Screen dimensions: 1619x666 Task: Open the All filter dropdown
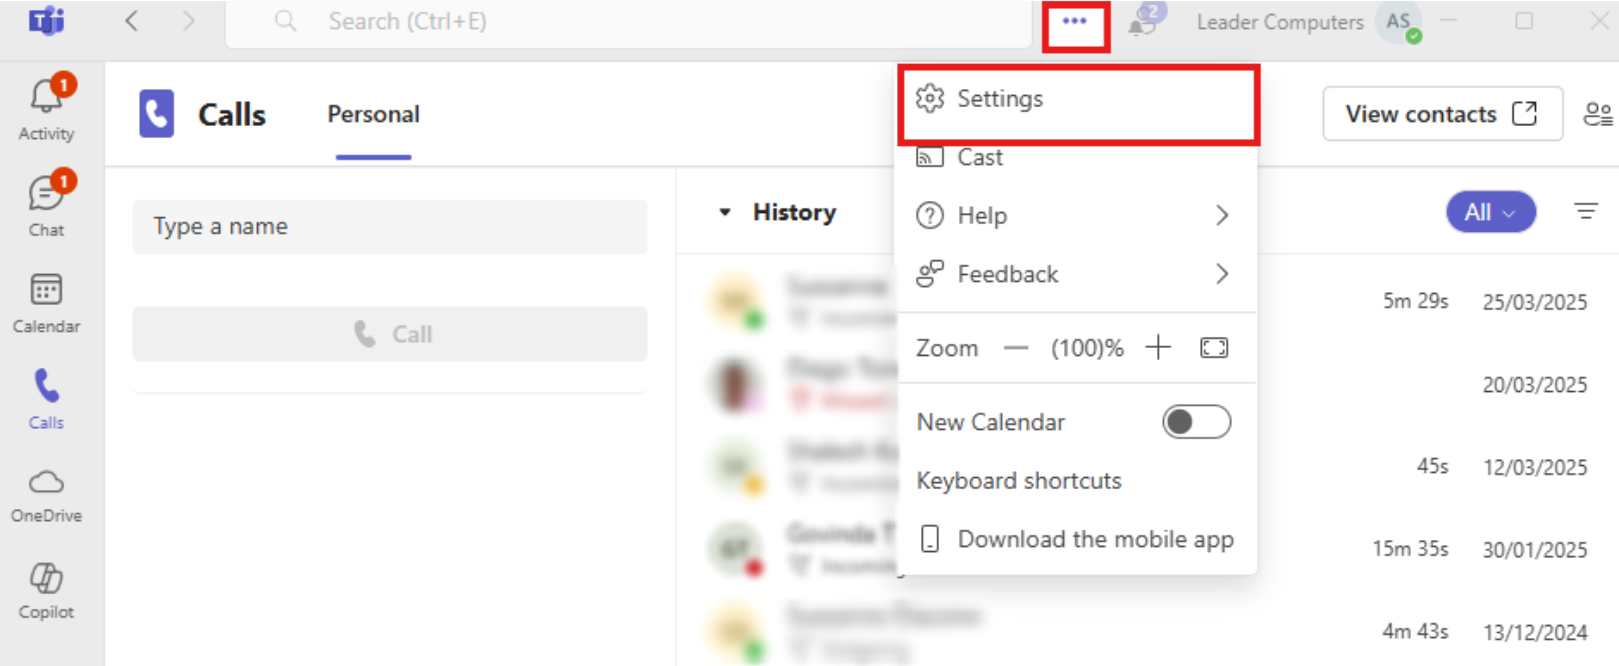1490,212
